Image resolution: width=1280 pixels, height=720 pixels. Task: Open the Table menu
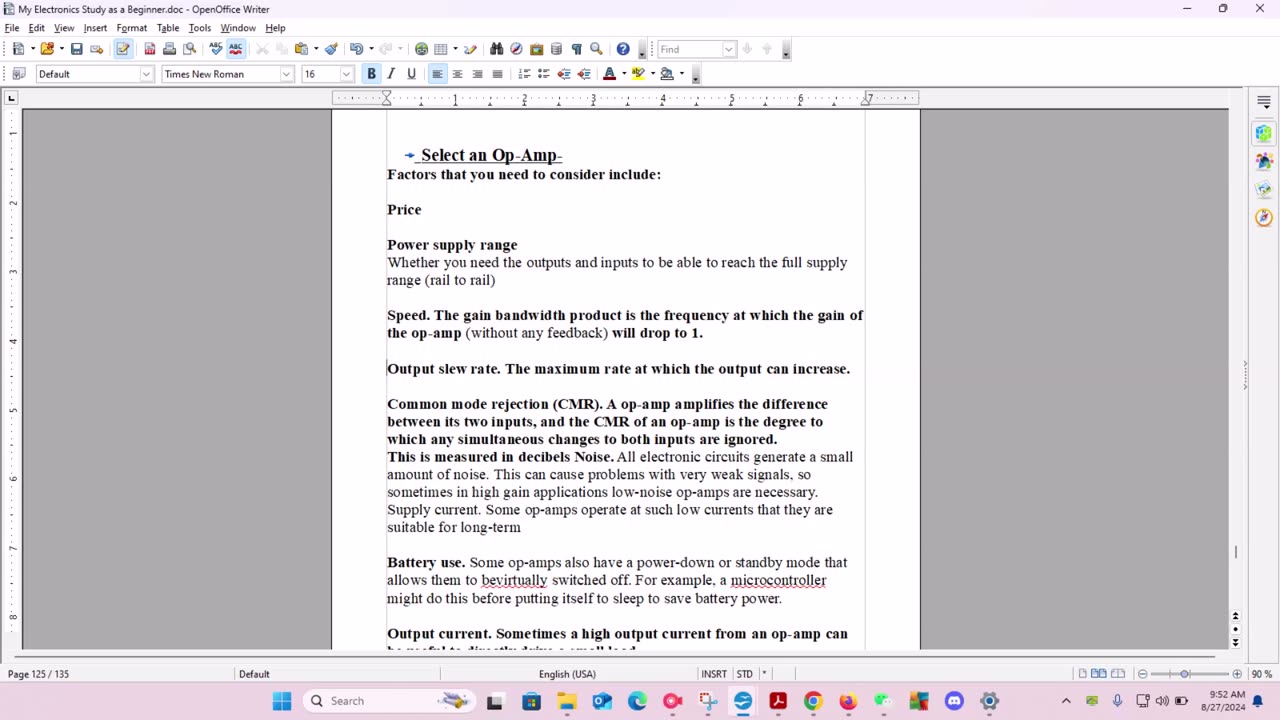coord(168,28)
